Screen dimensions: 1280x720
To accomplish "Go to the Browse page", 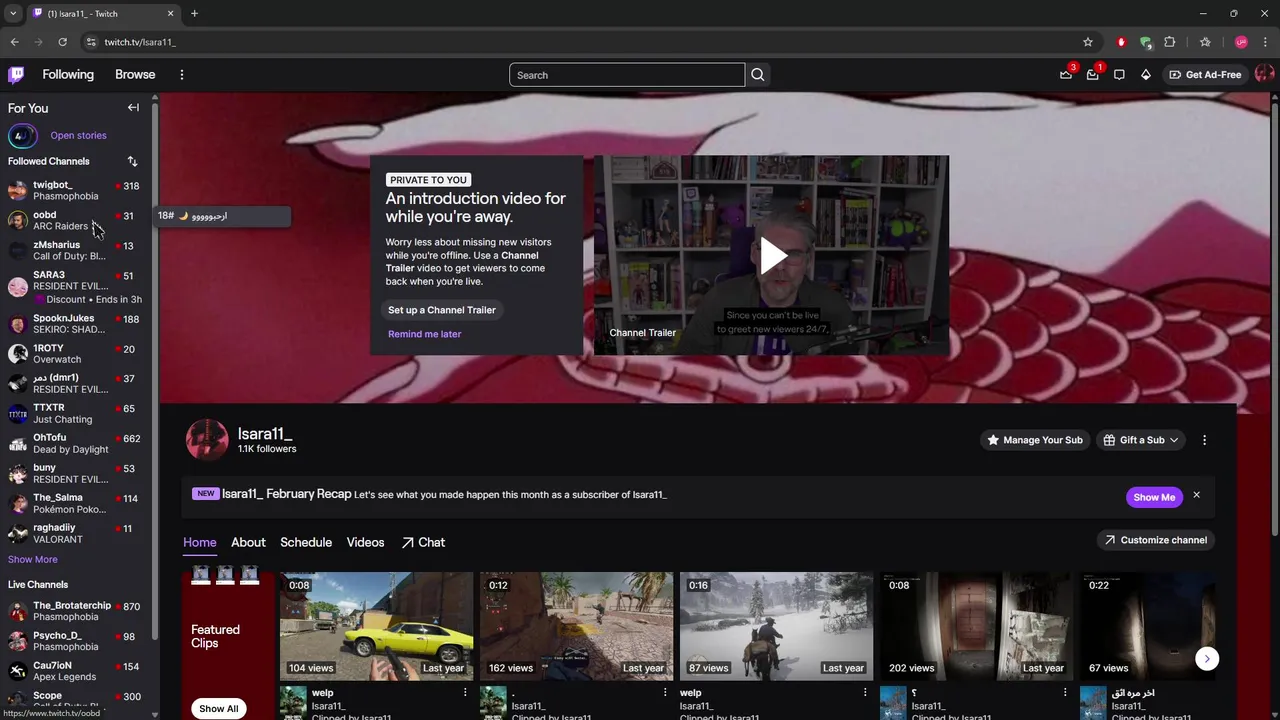I will (x=135, y=74).
